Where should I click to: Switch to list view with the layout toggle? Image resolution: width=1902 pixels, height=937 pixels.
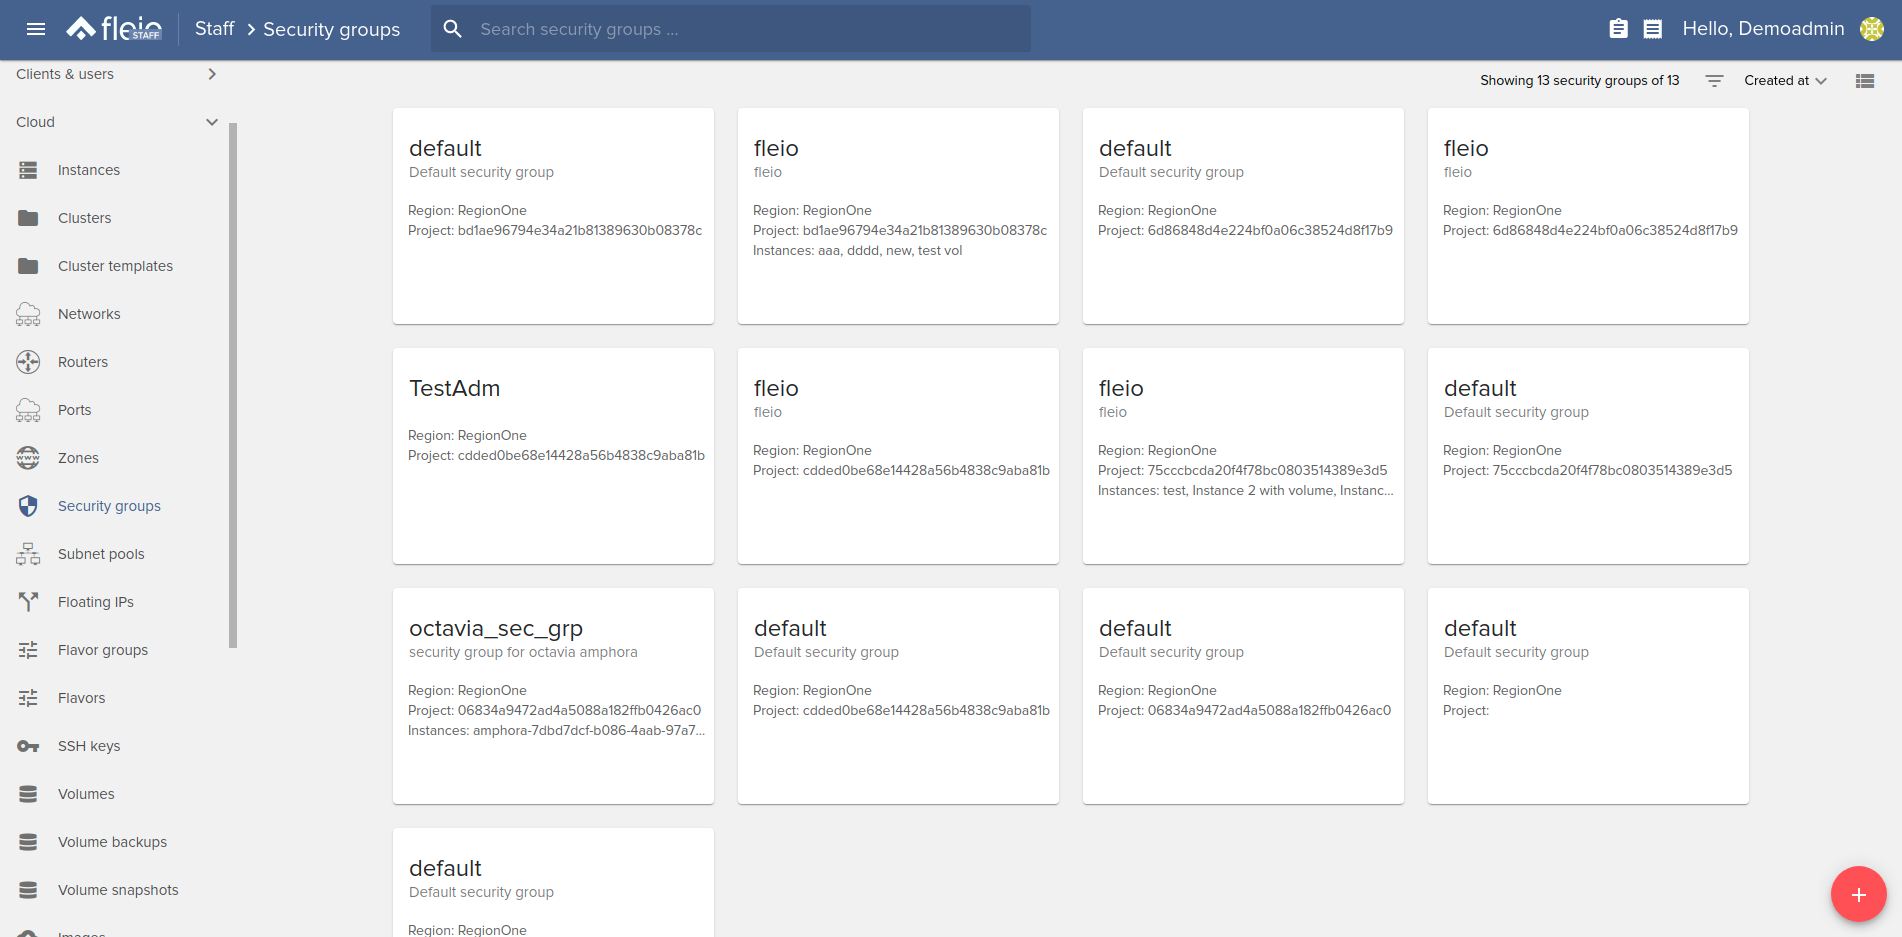pyautogui.click(x=1864, y=80)
